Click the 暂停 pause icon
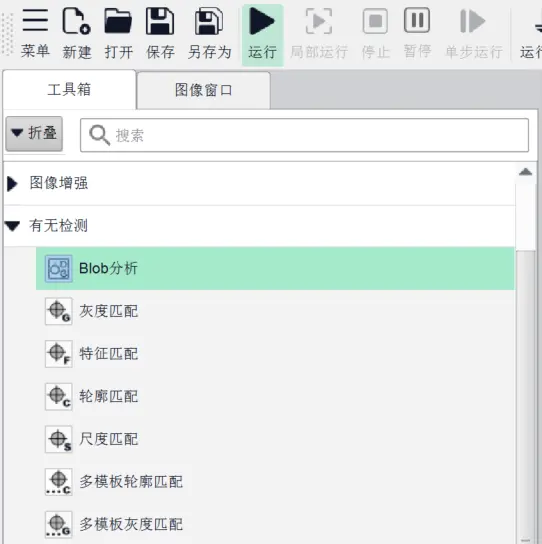This screenshot has height=544, width=542. 417,20
